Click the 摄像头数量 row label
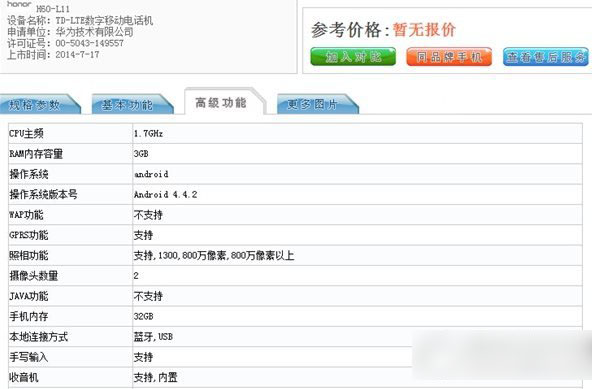This screenshot has width=592, height=389. (x=34, y=276)
